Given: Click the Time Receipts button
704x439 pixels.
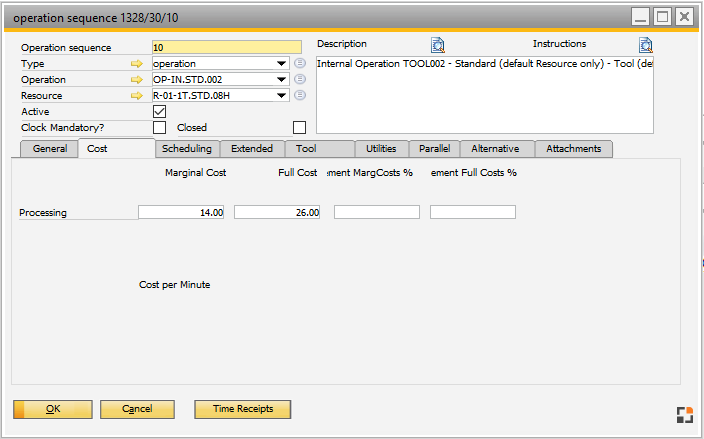Looking at the screenshot, I should point(242,409).
